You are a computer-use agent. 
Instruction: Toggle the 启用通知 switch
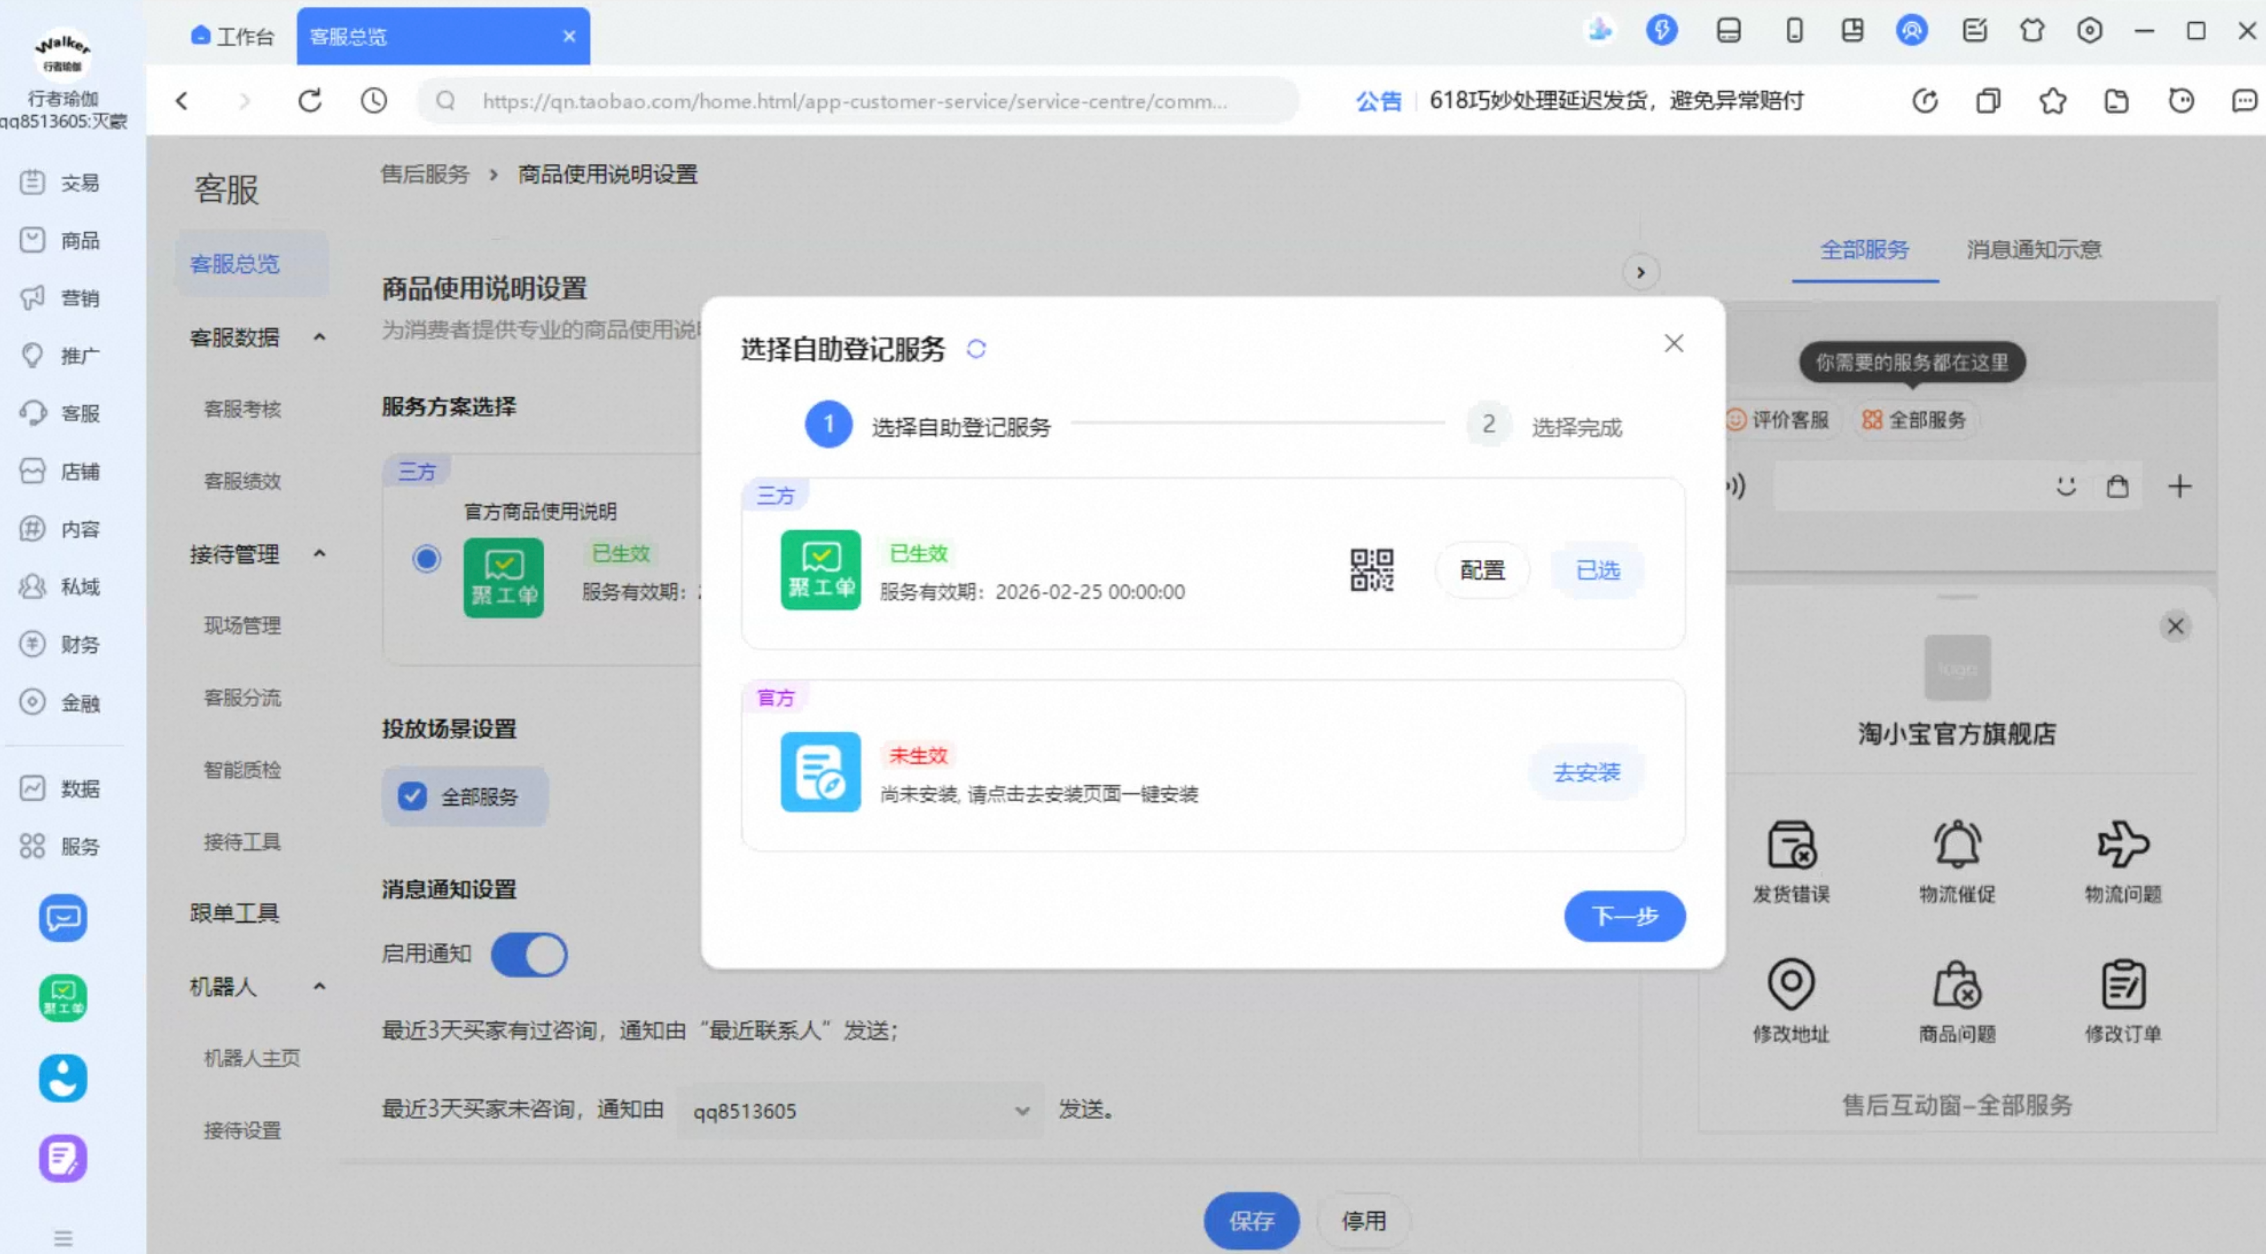pyautogui.click(x=529, y=954)
